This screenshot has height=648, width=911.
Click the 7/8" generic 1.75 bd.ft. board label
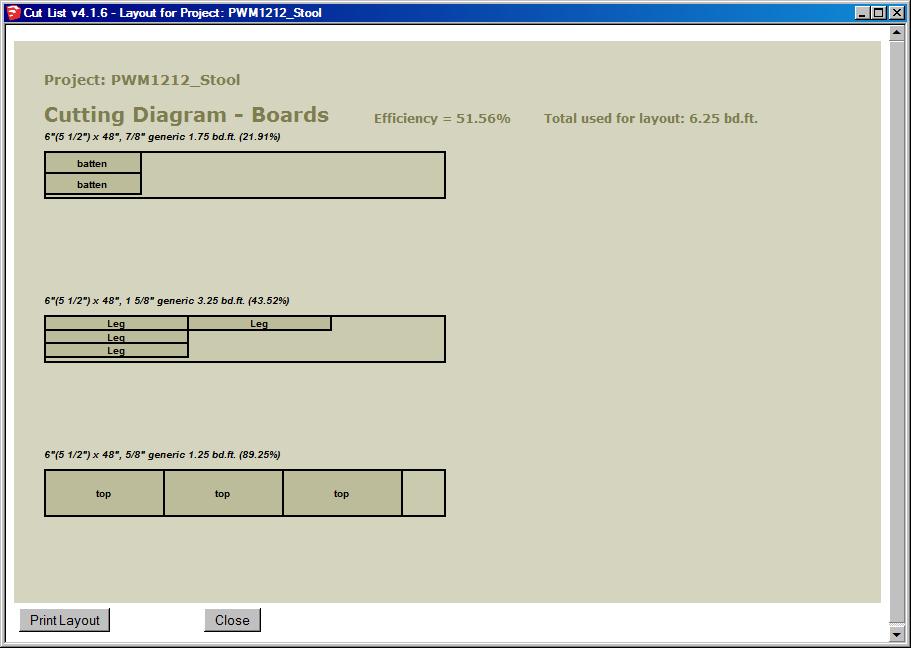[x=162, y=137]
